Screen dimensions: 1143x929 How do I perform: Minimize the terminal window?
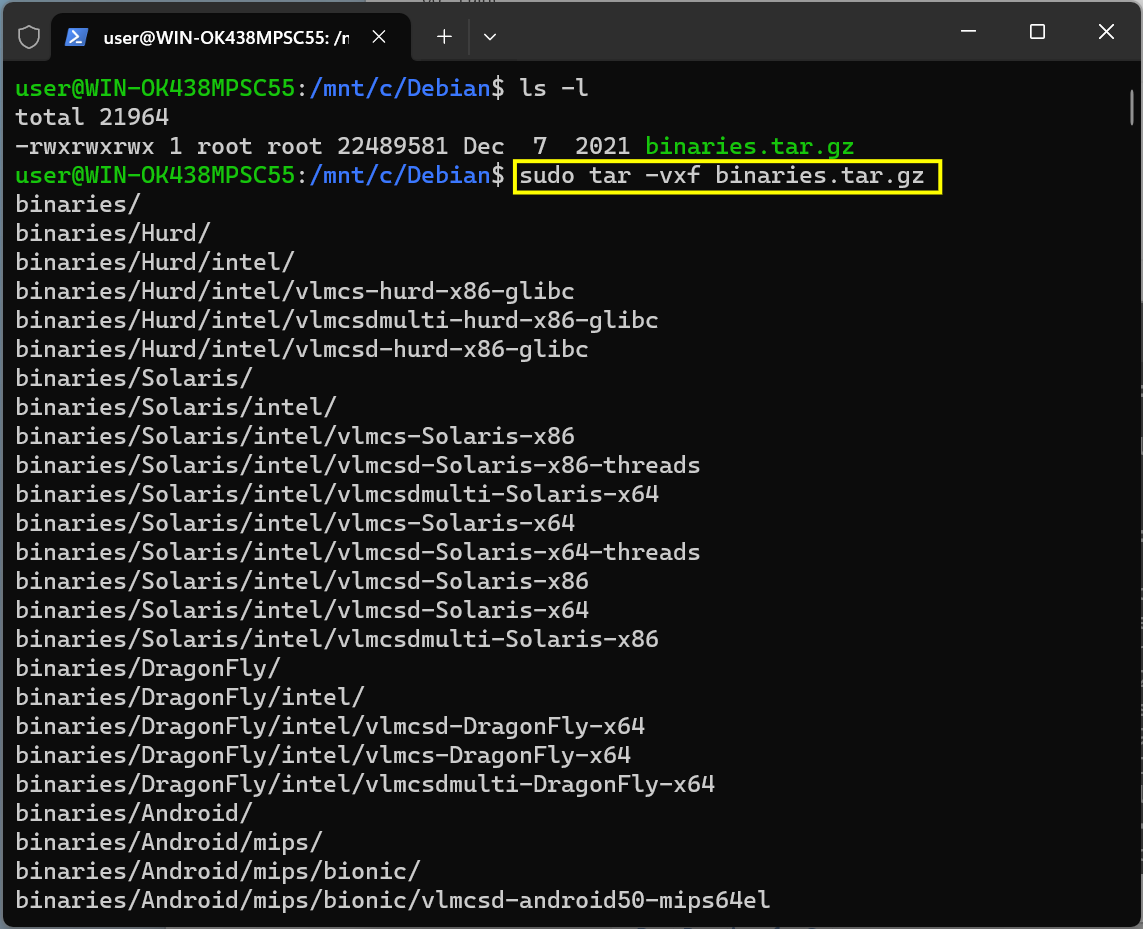point(968,31)
